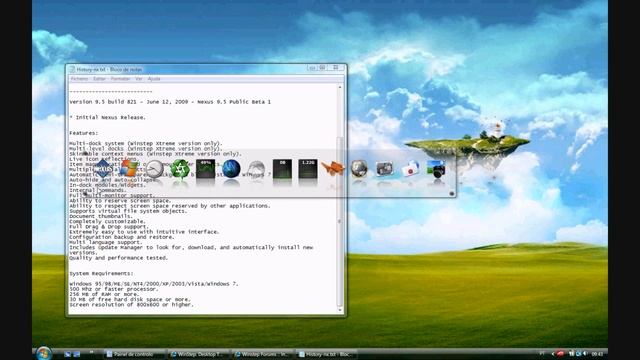Click the gray sketch face icon in dock
640x360 pixels.
pyautogui.click(x=256, y=169)
